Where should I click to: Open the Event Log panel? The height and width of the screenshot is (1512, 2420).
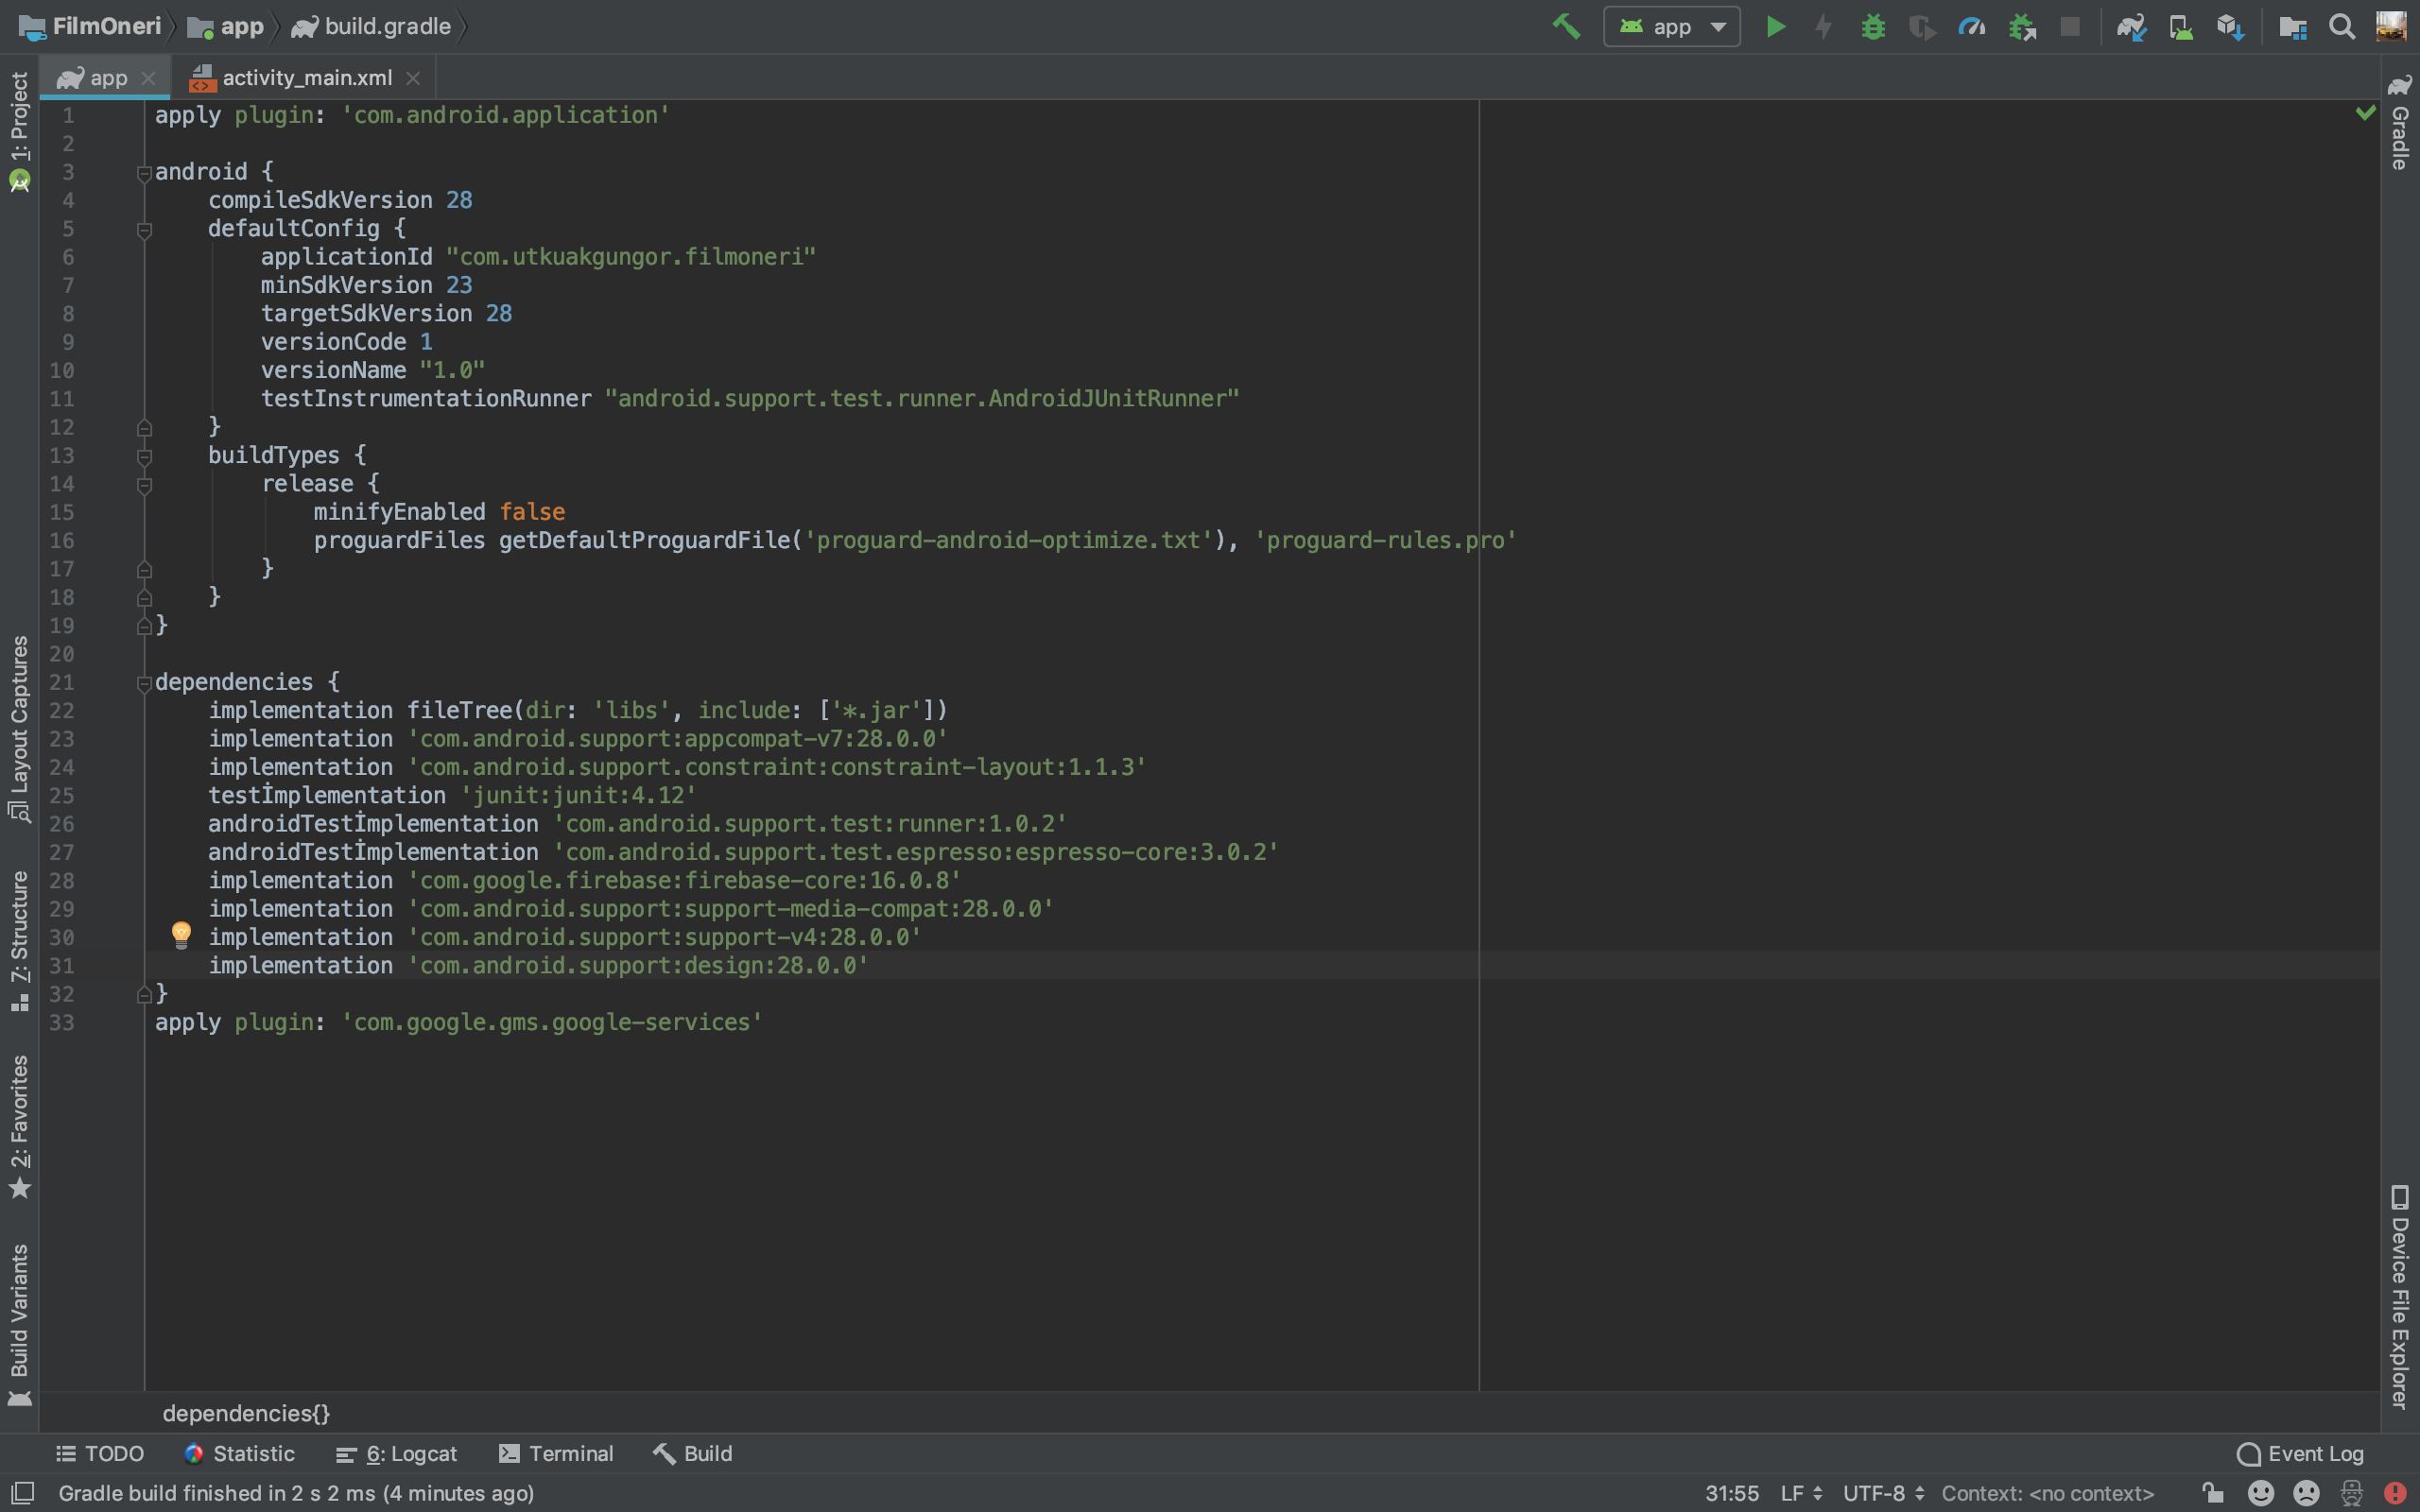tap(2300, 1453)
